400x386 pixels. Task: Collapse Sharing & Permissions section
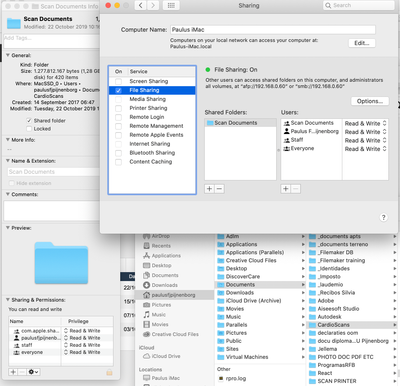pos(8,300)
